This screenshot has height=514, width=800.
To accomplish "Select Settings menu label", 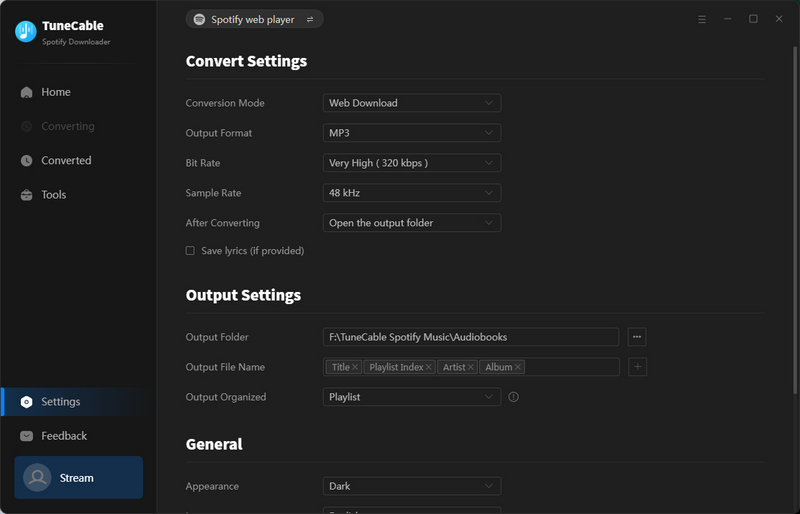I will tap(61, 402).
